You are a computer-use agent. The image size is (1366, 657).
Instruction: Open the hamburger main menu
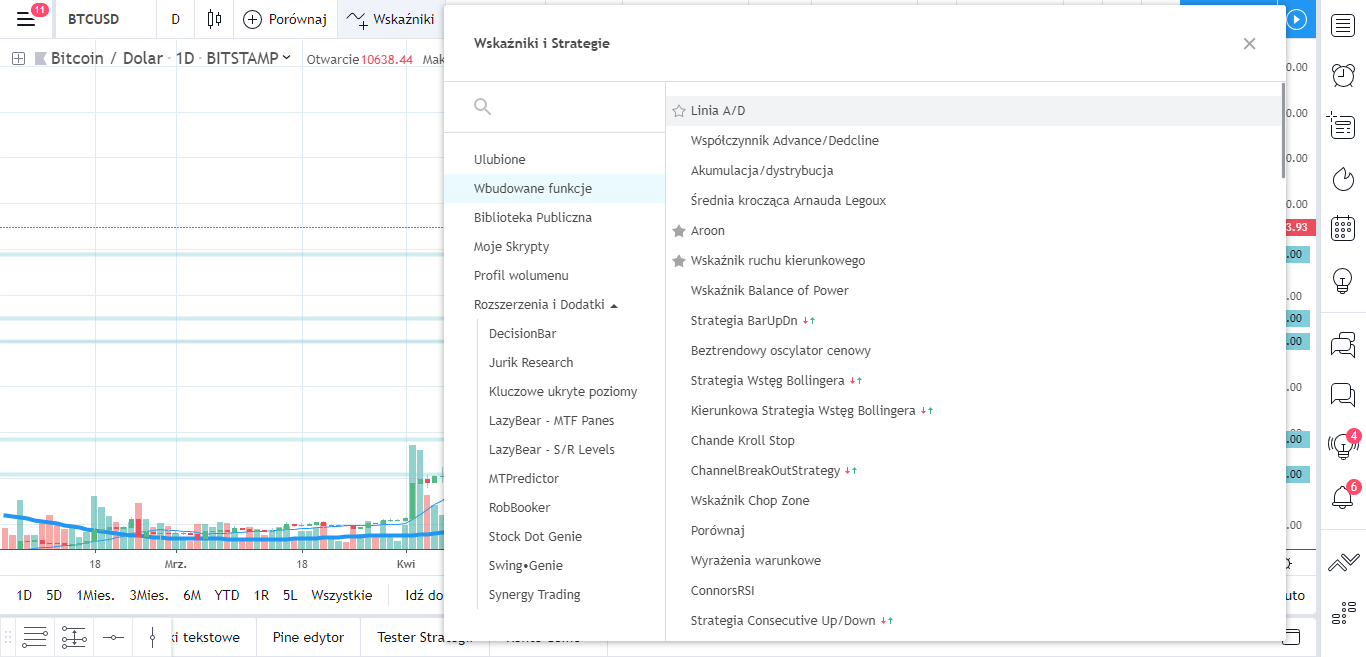26,19
